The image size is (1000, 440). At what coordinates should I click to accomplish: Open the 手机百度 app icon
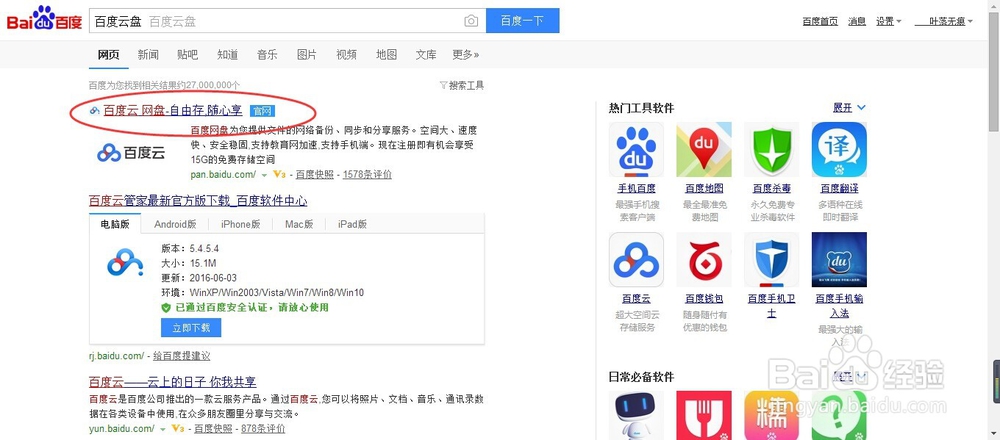pyautogui.click(x=636, y=150)
